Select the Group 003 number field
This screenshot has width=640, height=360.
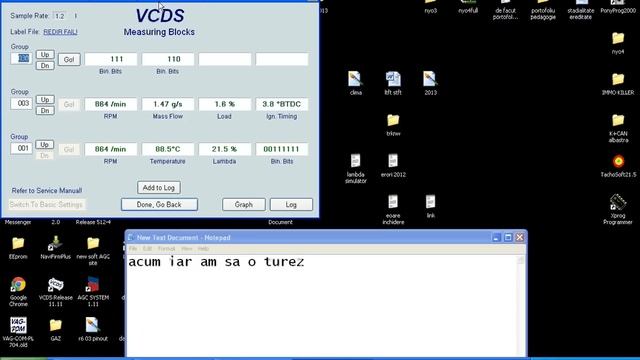point(21,103)
